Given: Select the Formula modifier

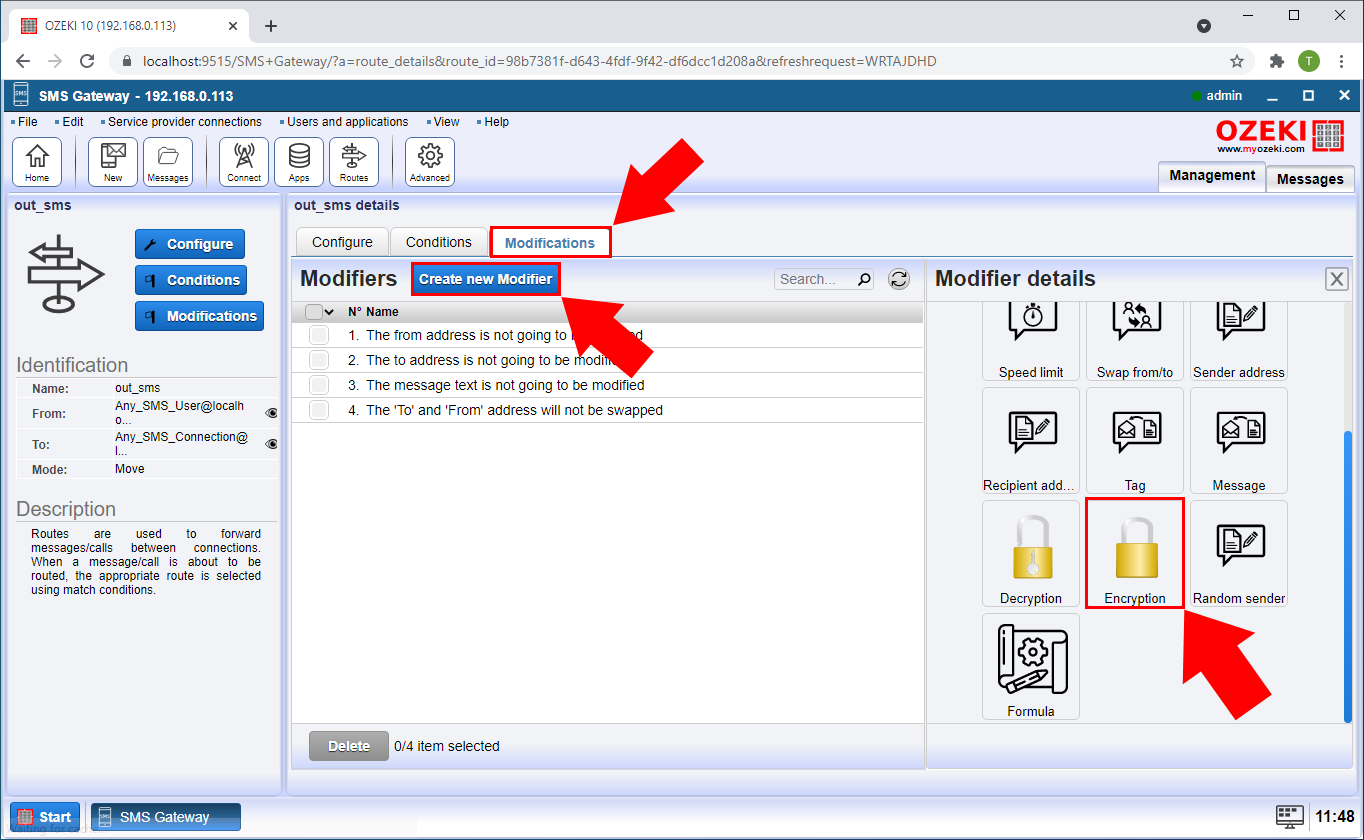Looking at the screenshot, I should pos(1031,666).
